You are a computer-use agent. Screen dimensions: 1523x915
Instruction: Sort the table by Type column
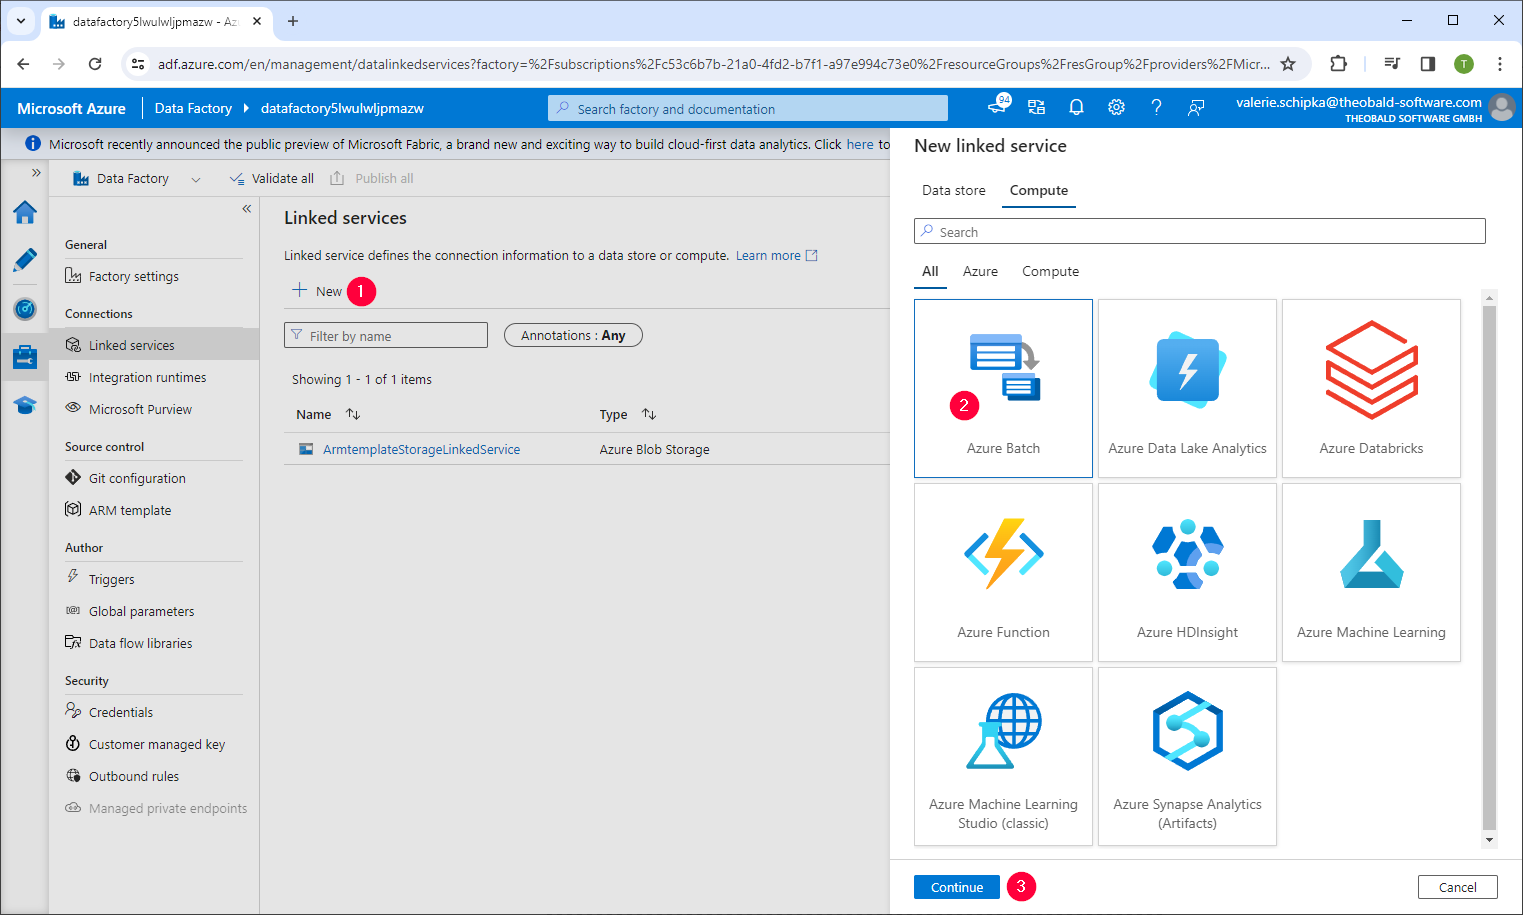[x=649, y=414]
